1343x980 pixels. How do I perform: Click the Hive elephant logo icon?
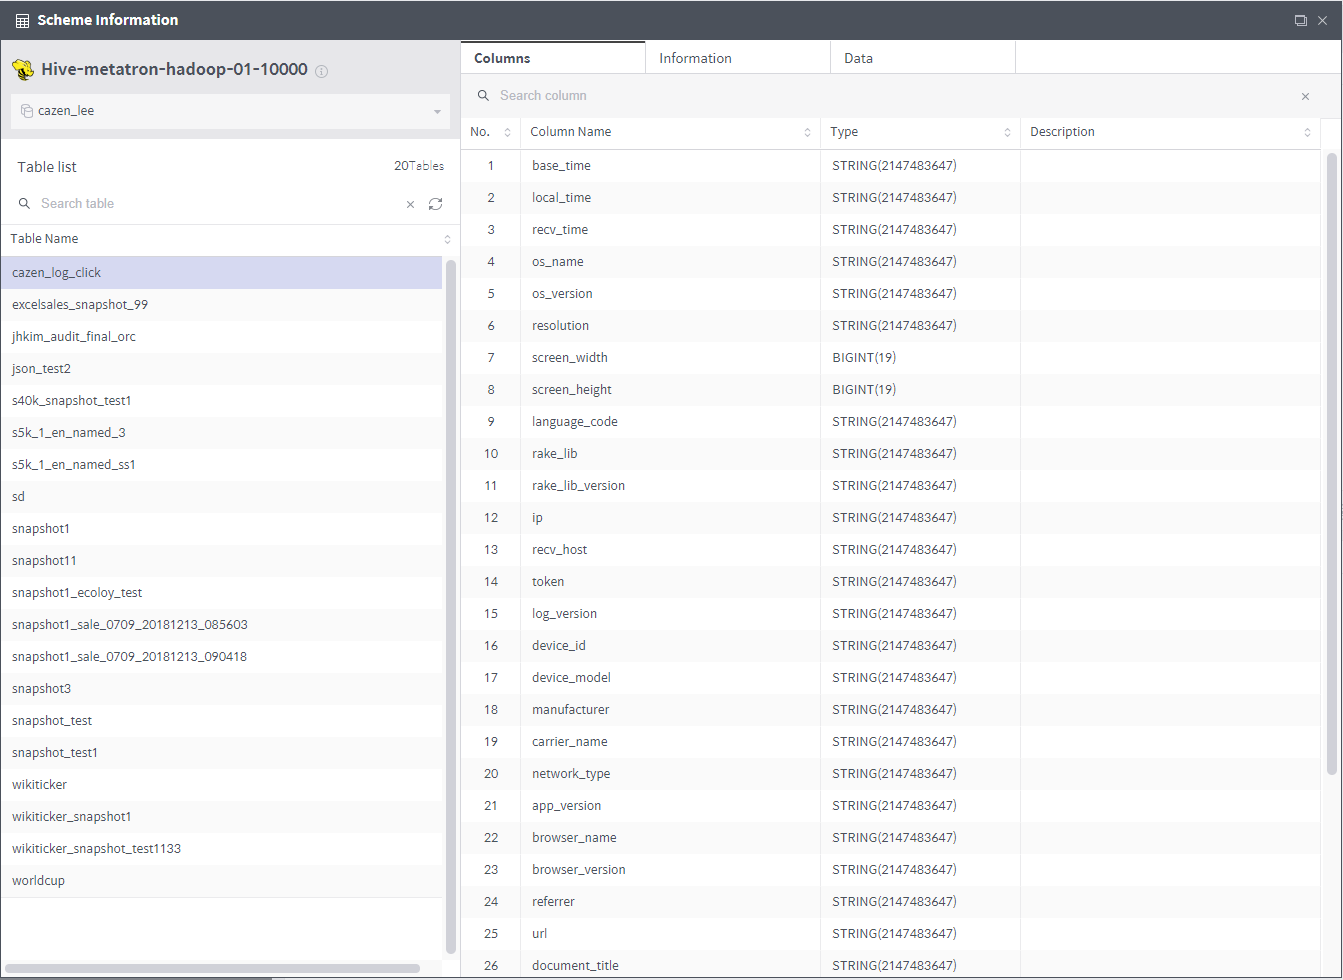point(23,70)
